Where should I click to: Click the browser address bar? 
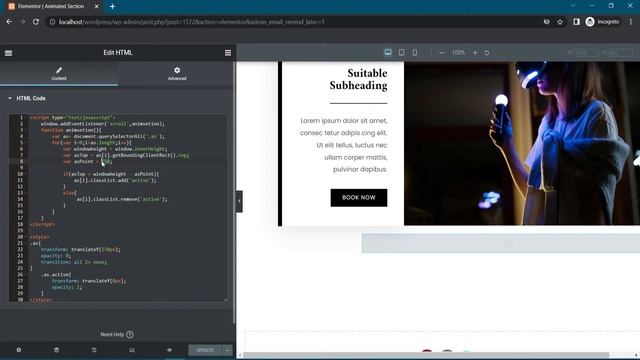pyautogui.click(x=294, y=22)
